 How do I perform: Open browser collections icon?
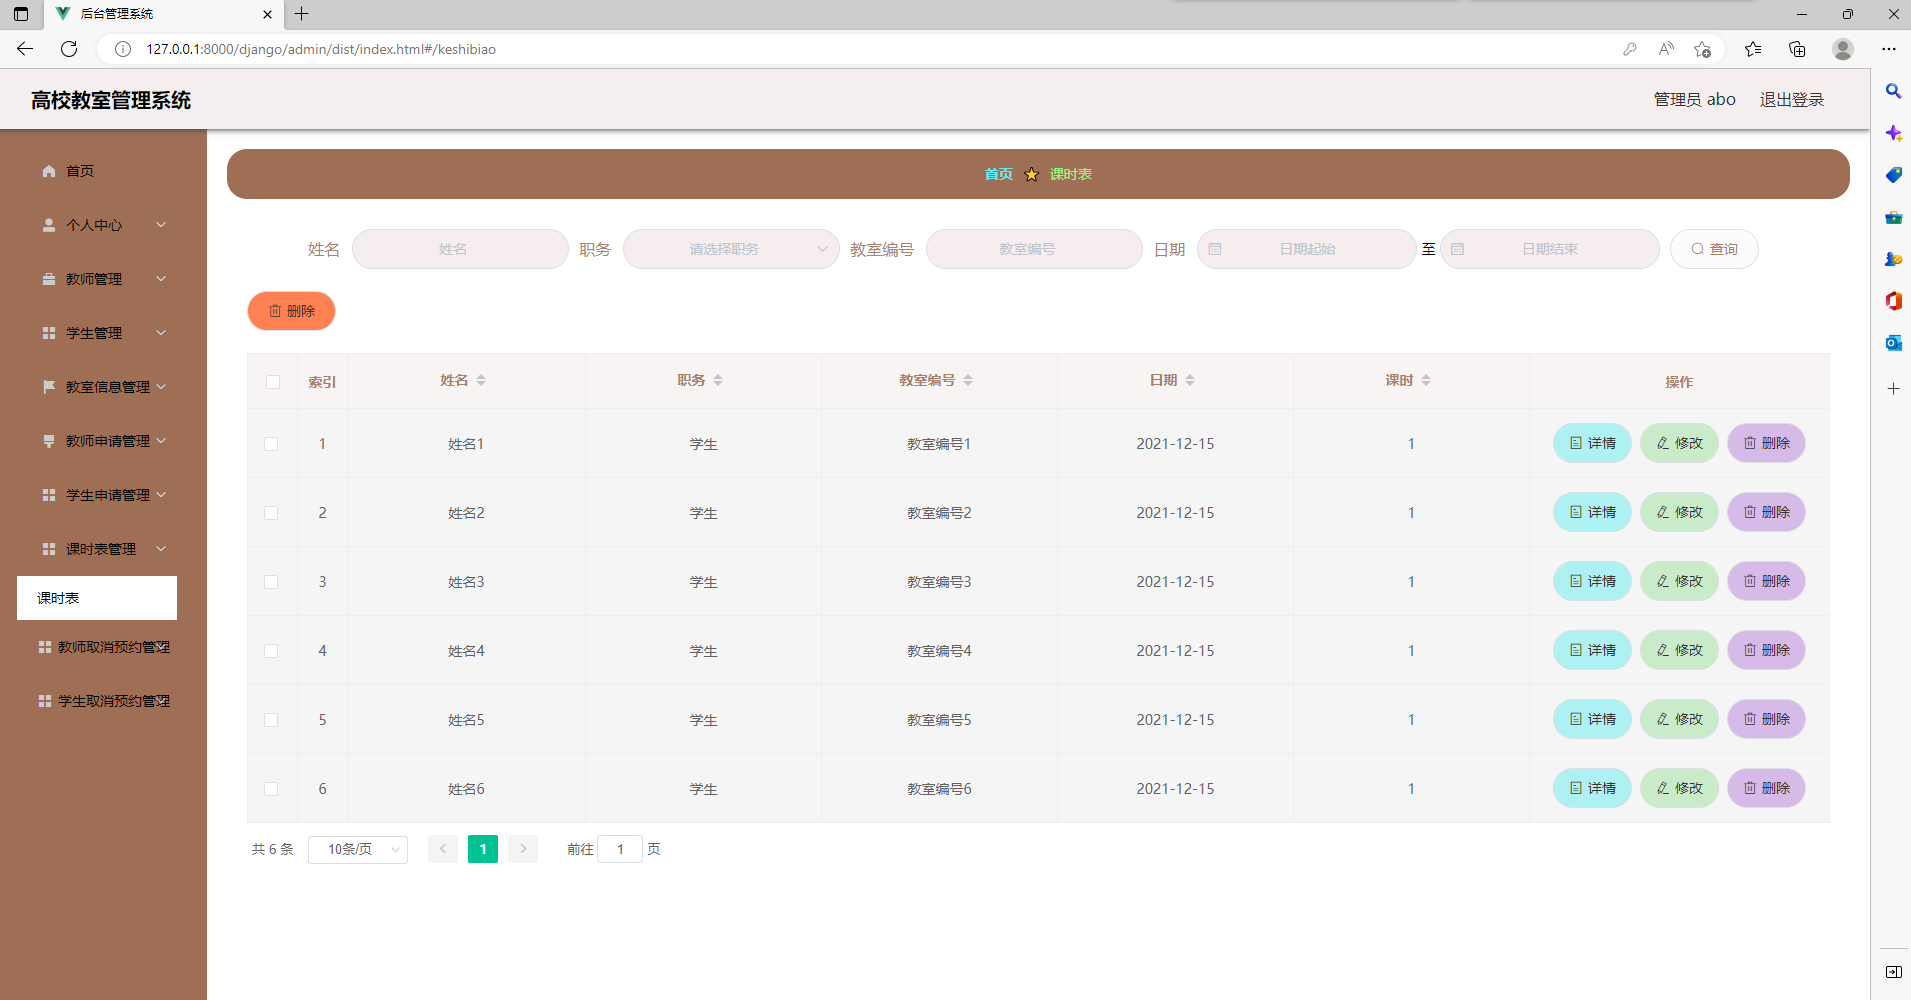[x=1797, y=49]
